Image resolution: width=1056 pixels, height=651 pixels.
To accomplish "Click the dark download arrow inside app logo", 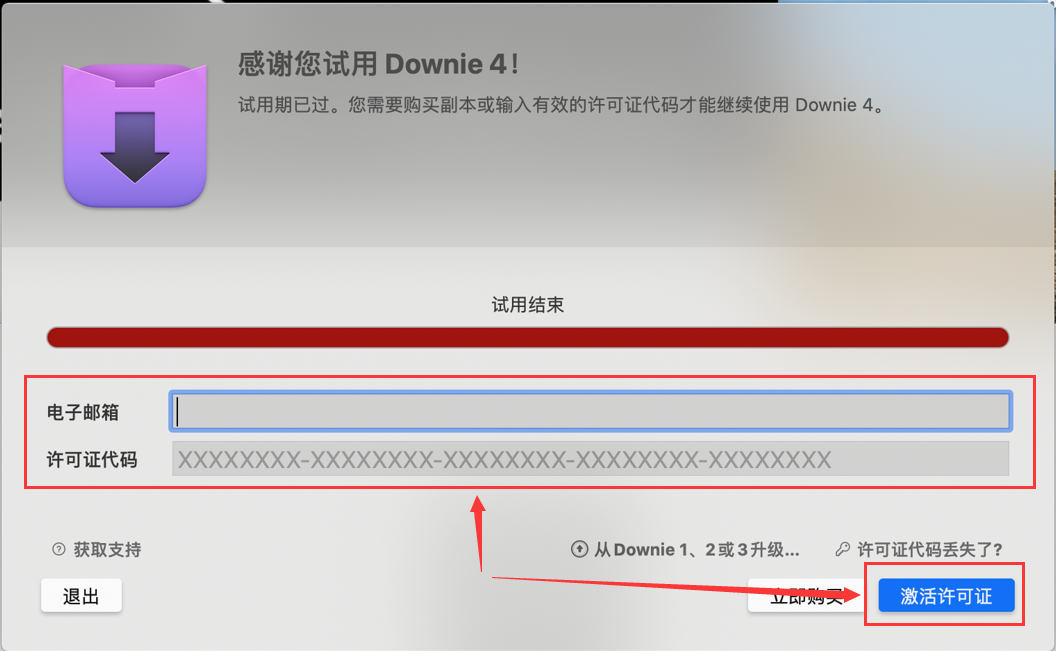I will tap(135, 147).
